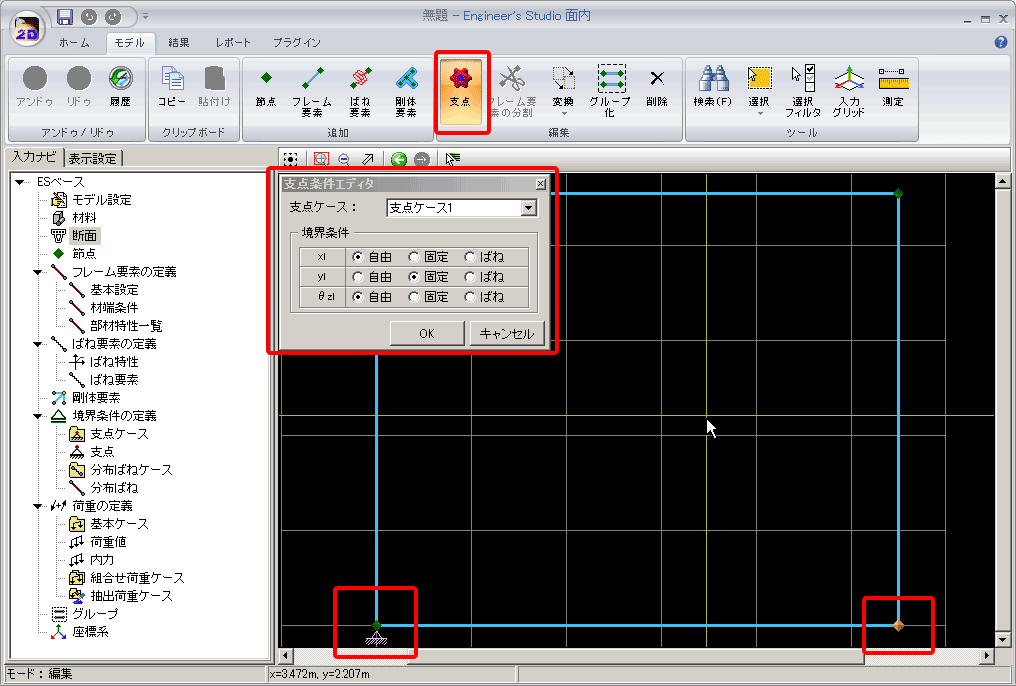Collapse the ESベース tree root
Screen dimensions: 1016x686
pyautogui.click(x=20, y=182)
